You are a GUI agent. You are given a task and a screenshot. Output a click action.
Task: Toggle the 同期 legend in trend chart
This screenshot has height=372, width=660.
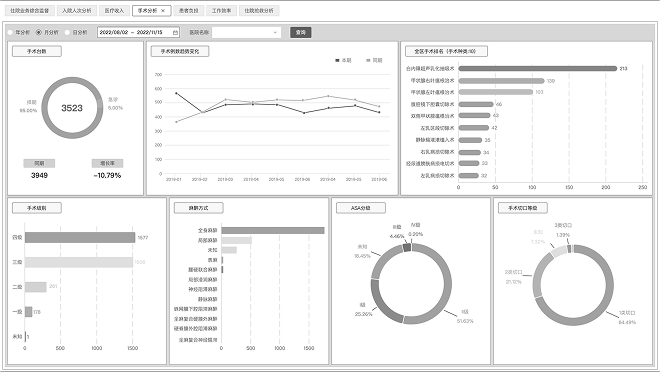374,61
